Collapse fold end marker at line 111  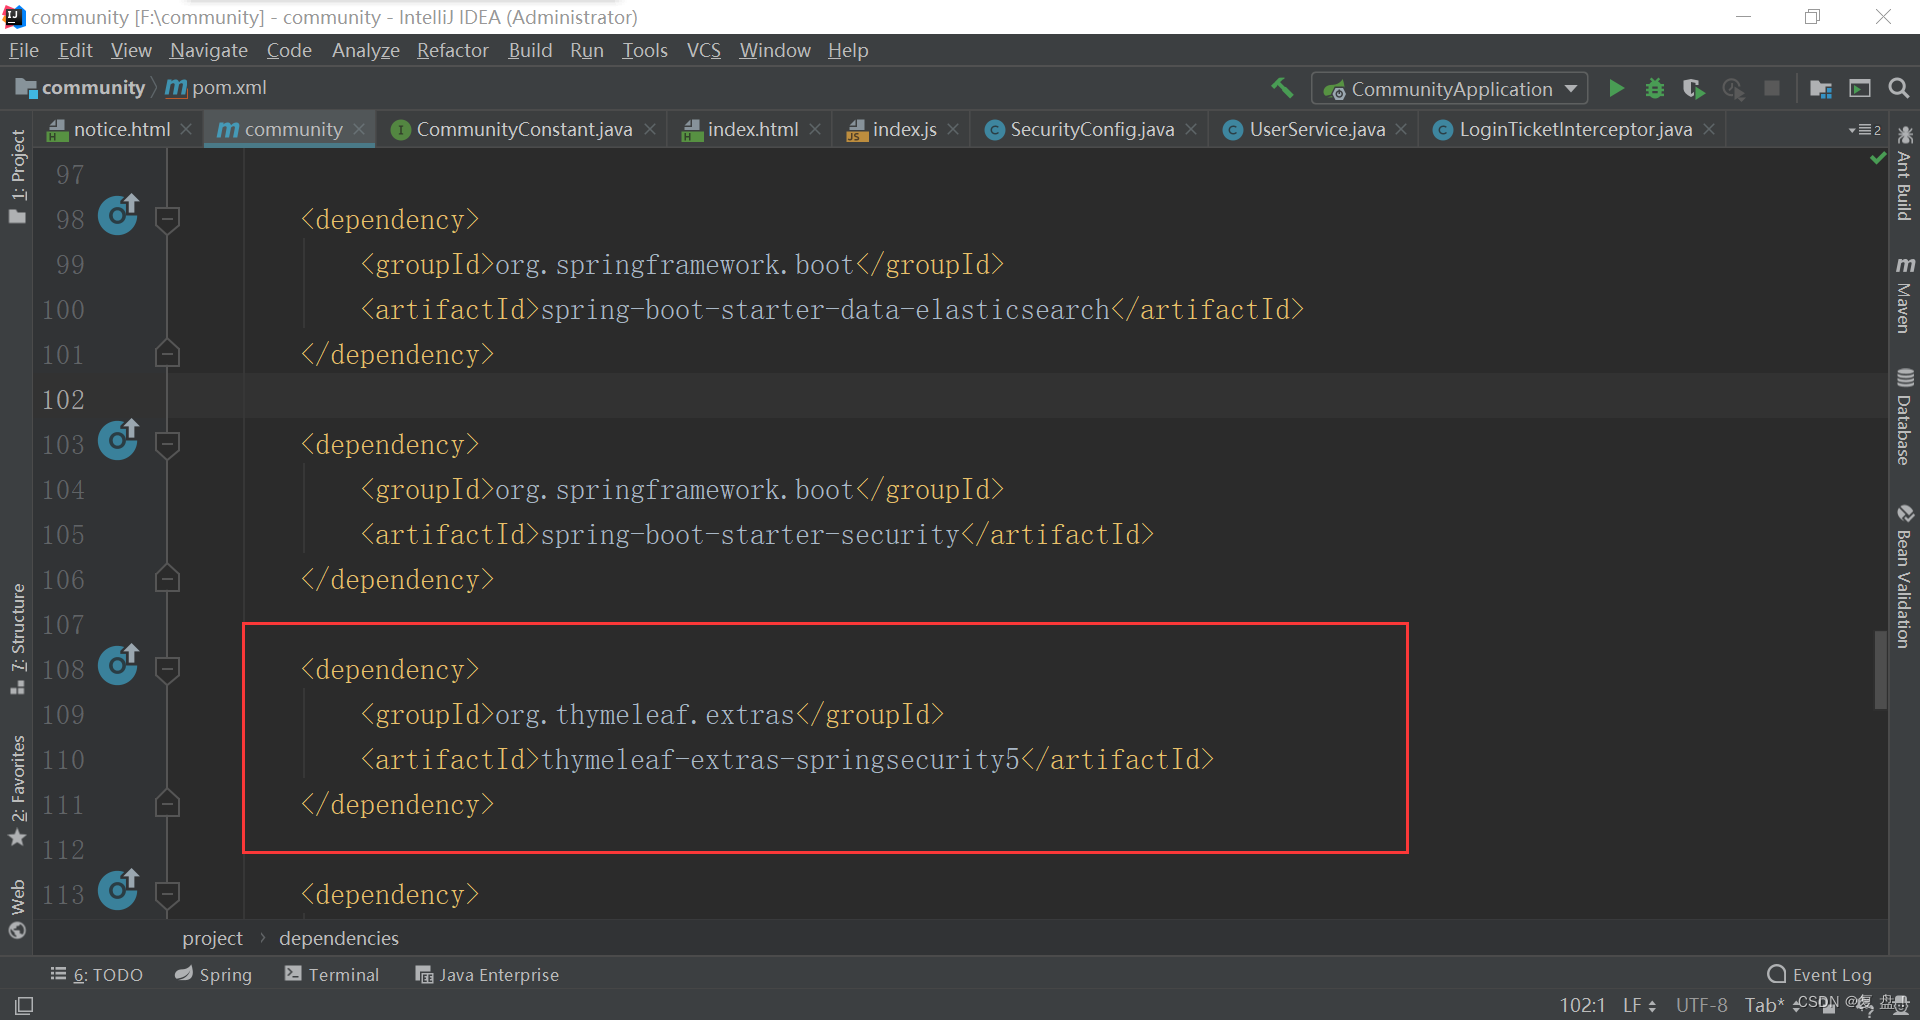168,803
